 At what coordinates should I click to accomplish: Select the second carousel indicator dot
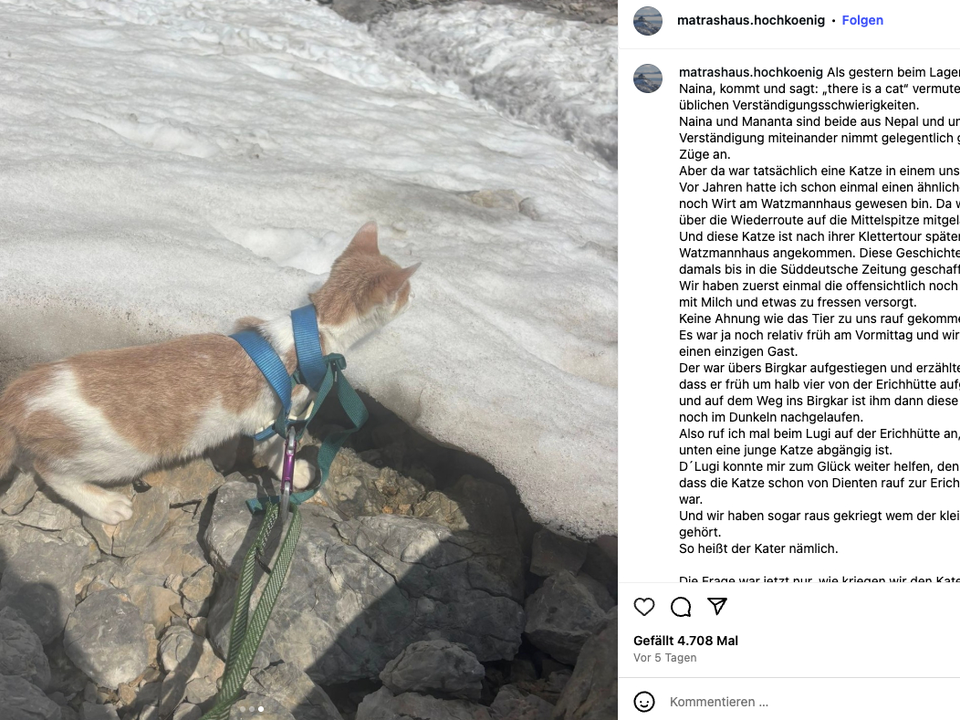coord(252,709)
